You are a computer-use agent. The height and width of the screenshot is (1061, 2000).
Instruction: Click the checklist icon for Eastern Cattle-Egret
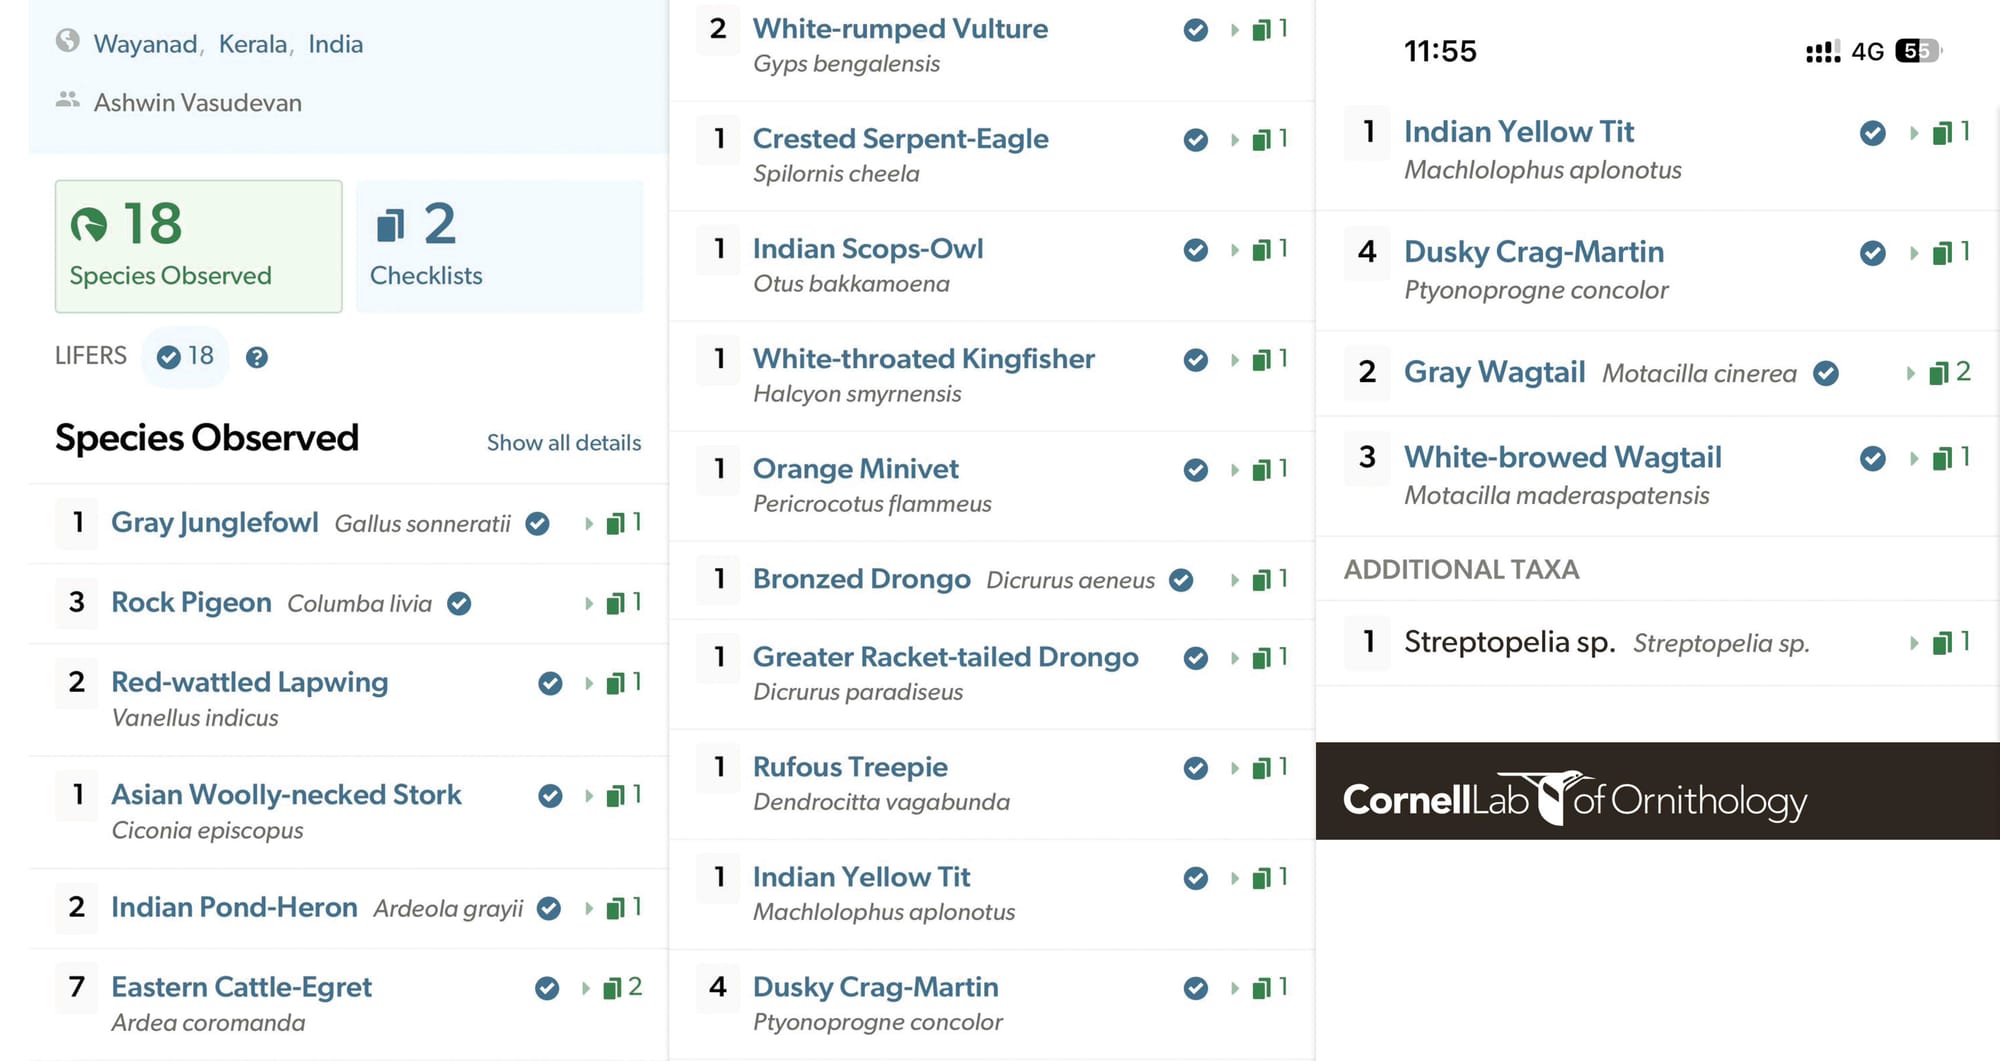click(613, 989)
